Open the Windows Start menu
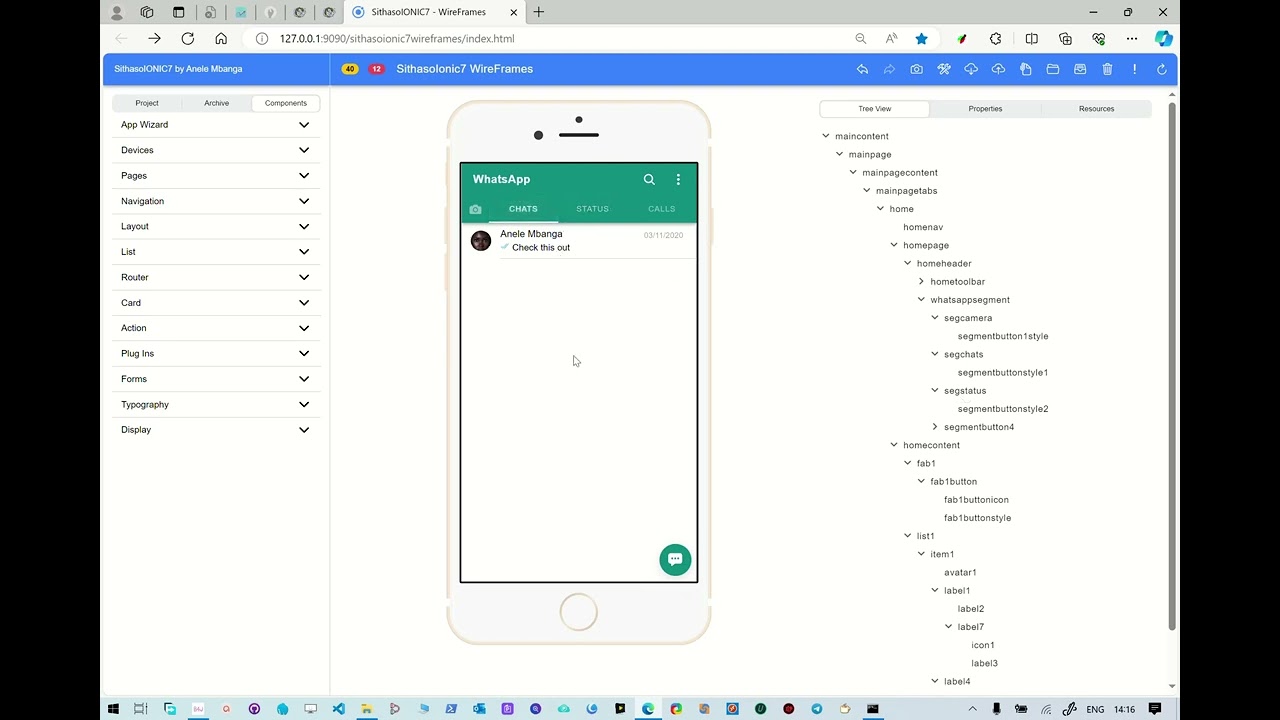 point(113,709)
